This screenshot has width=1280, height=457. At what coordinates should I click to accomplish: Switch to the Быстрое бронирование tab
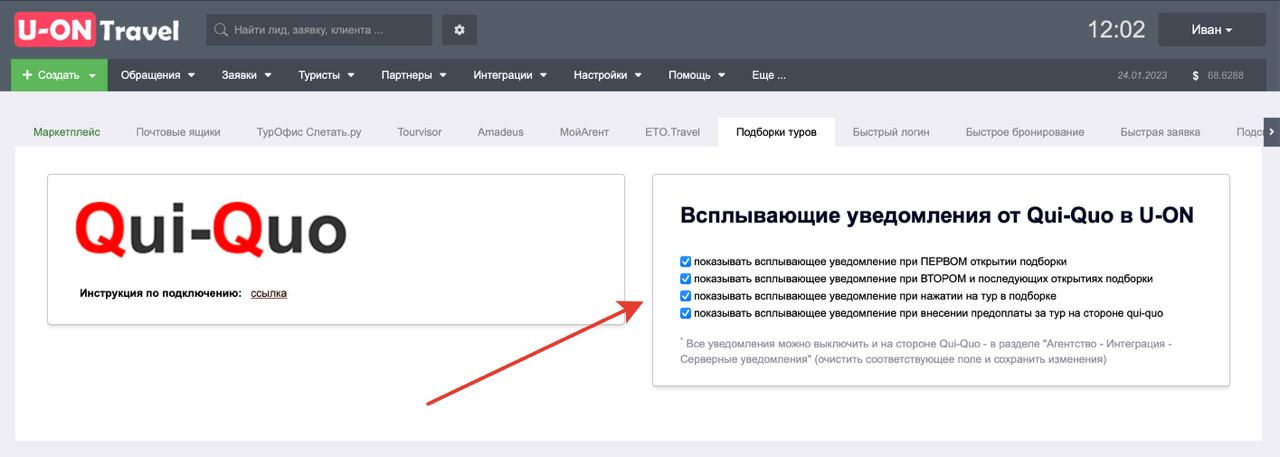tap(1025, 132)
